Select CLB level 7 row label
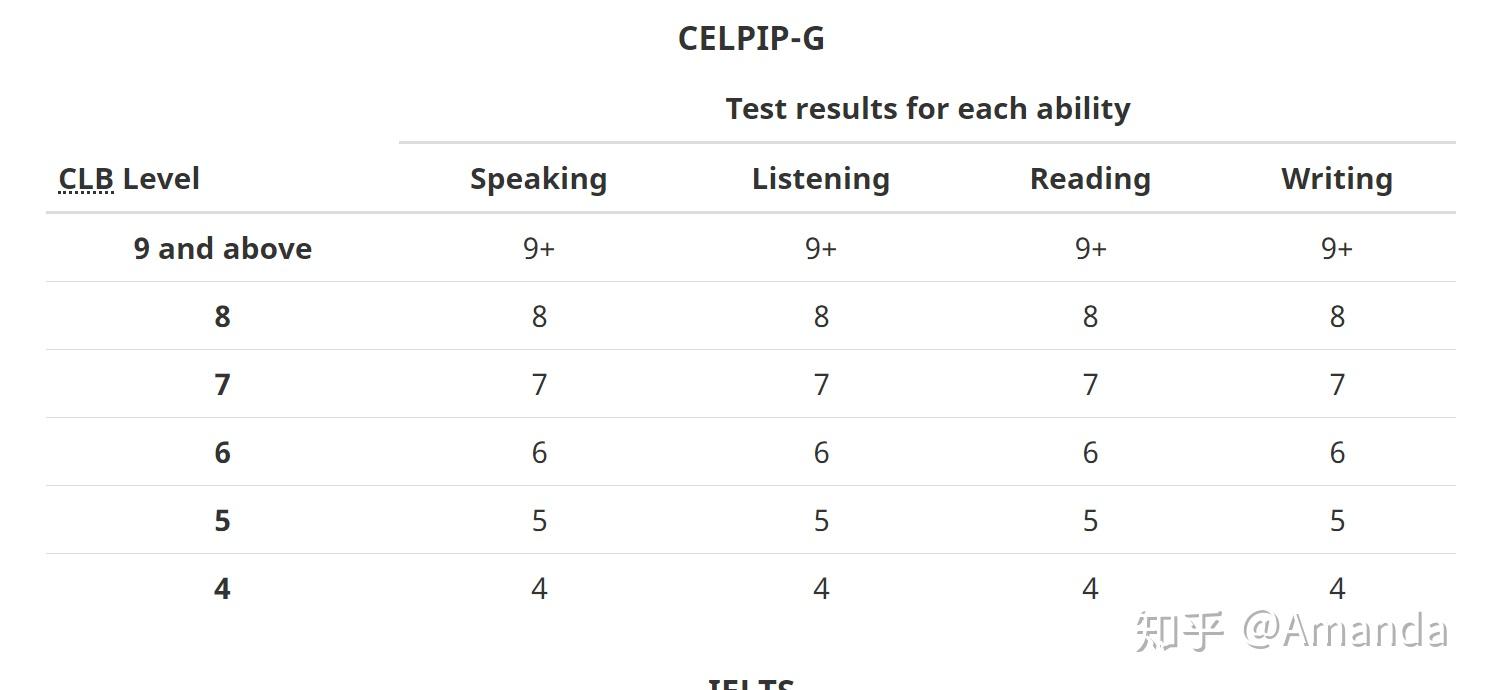Screen dimensions: 1487x690 (x=222, y=385)
